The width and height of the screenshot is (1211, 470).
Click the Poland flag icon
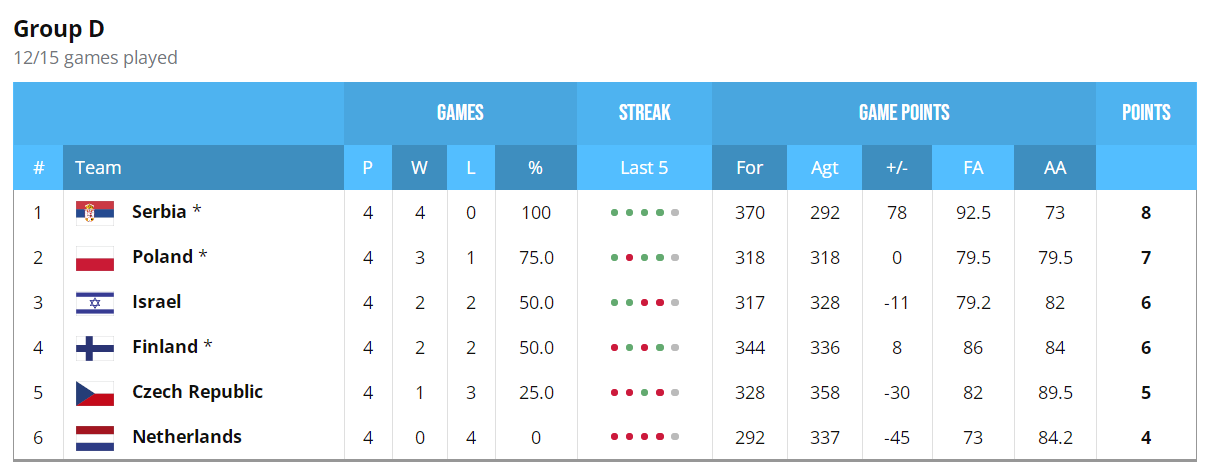point(95,258)
